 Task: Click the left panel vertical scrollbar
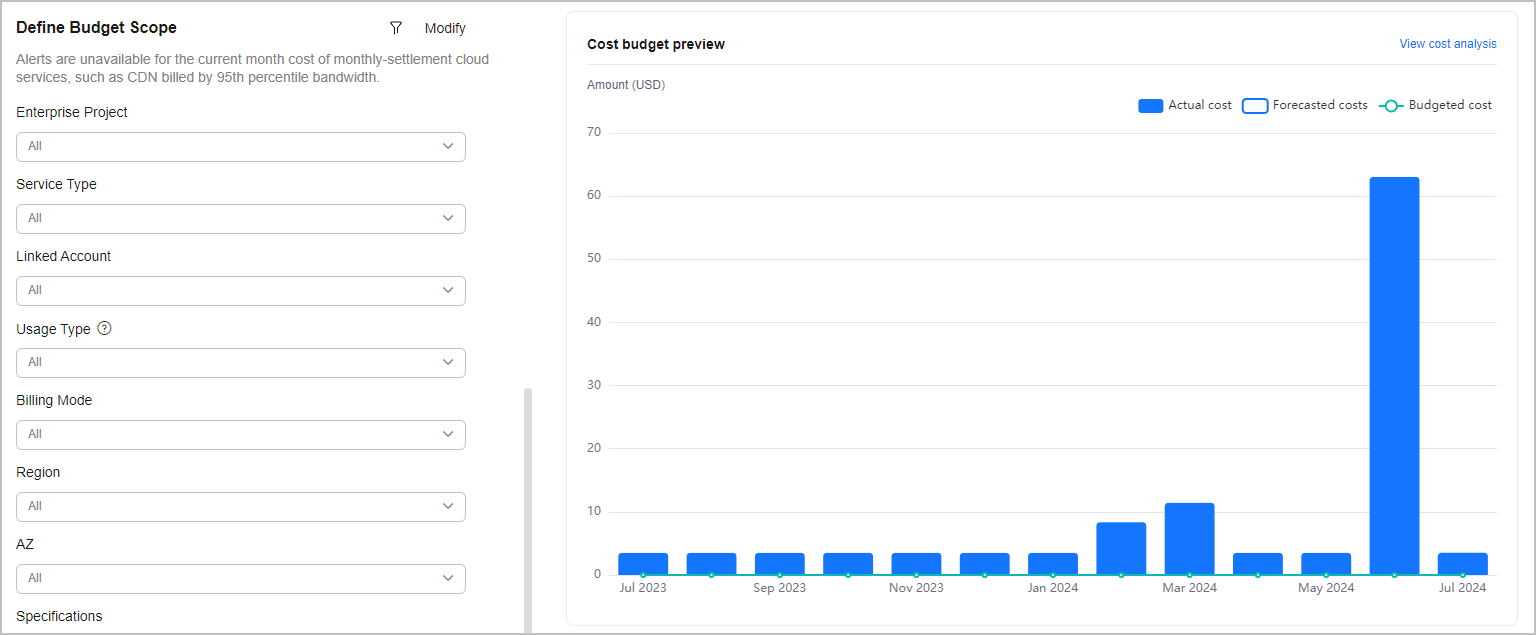coord(528,510)
